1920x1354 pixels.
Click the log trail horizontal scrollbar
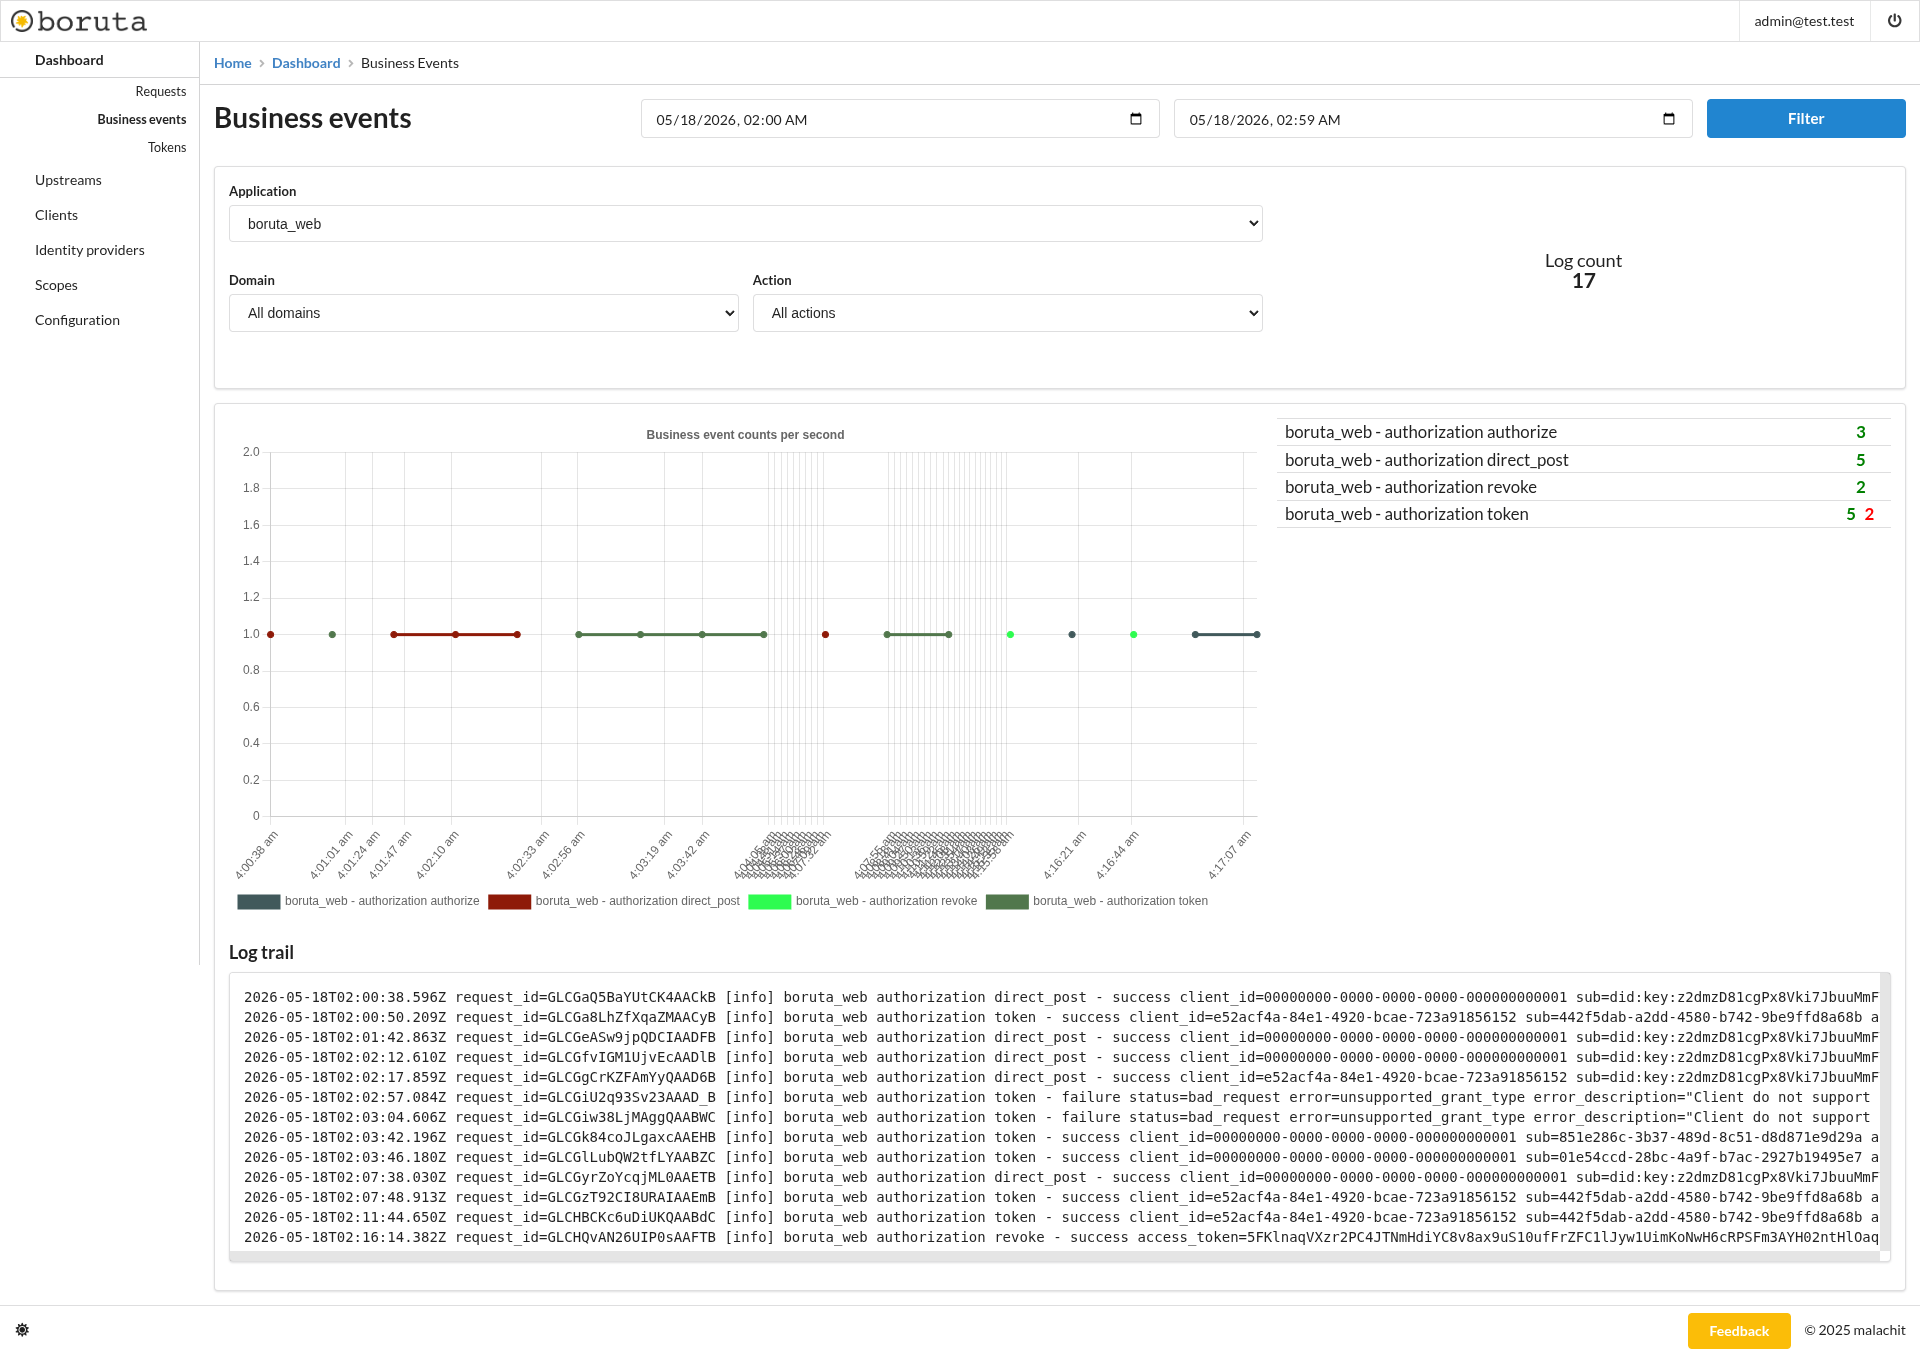1054,1257
